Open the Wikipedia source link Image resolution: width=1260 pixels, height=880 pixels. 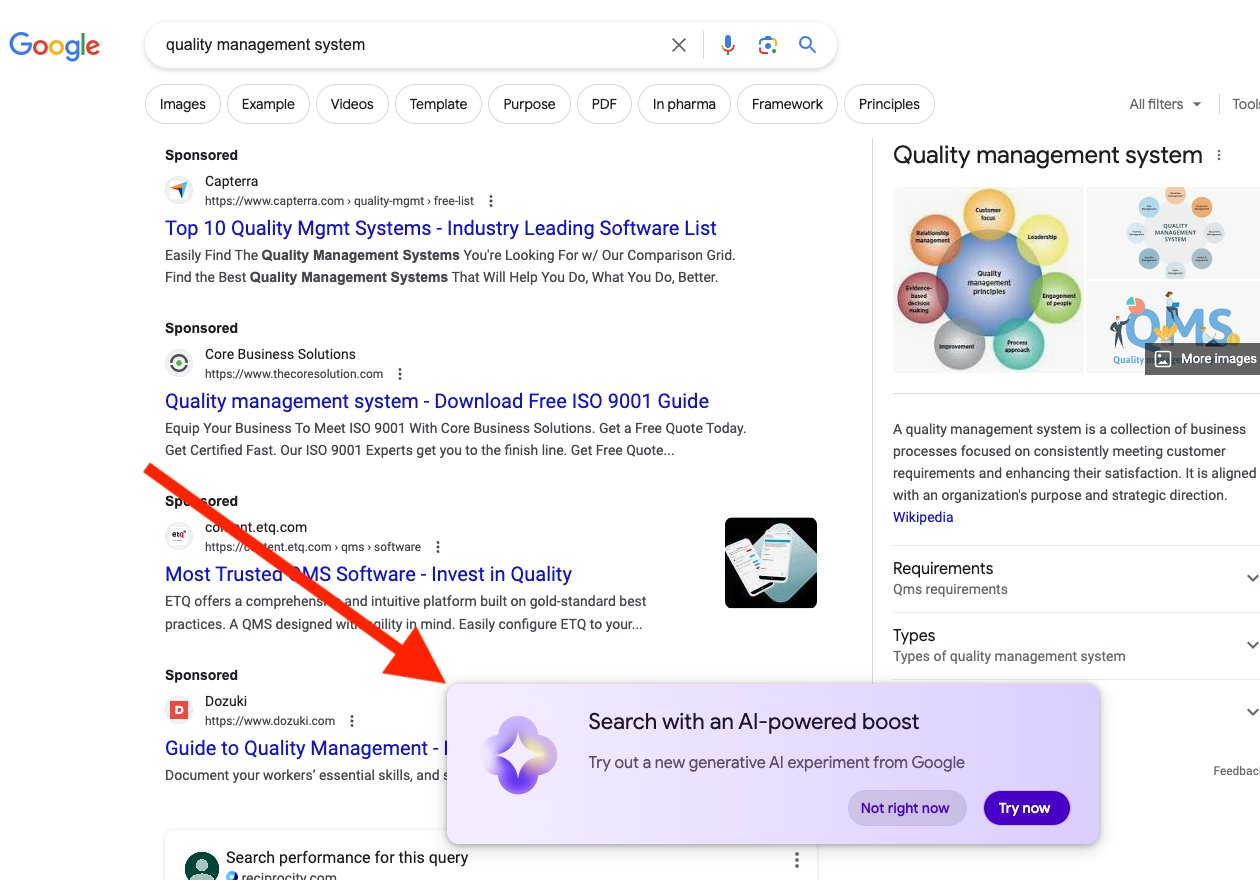point(923,517)
